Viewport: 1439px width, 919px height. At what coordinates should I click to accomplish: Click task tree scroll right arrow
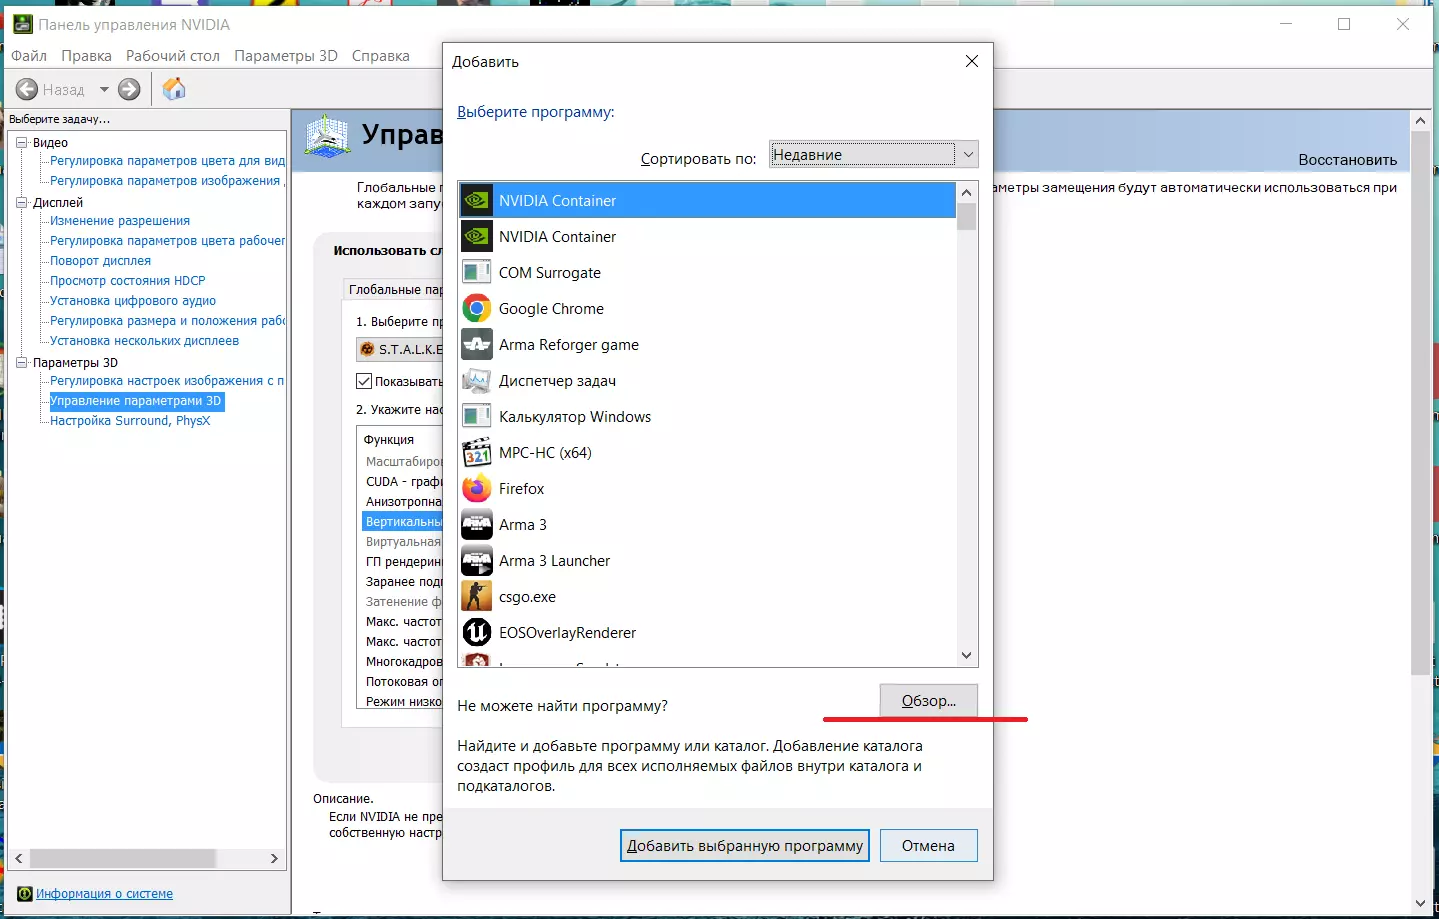[274, 859]
